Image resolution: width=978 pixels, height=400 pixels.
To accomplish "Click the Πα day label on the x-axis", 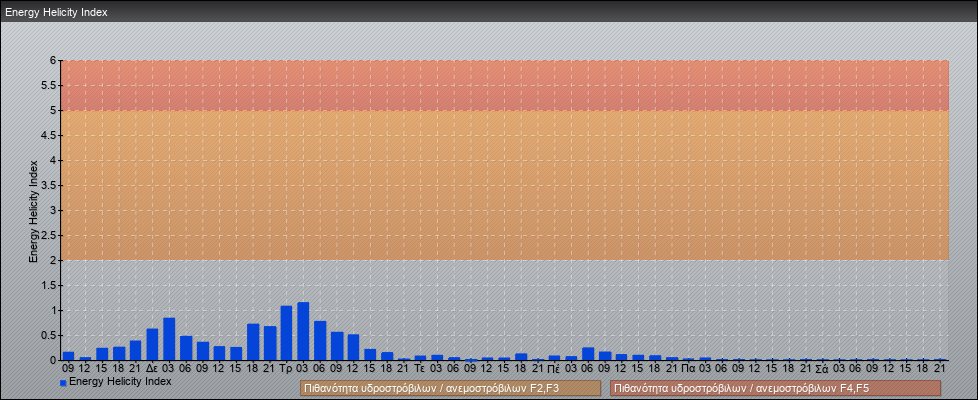I will pos(688,369).
